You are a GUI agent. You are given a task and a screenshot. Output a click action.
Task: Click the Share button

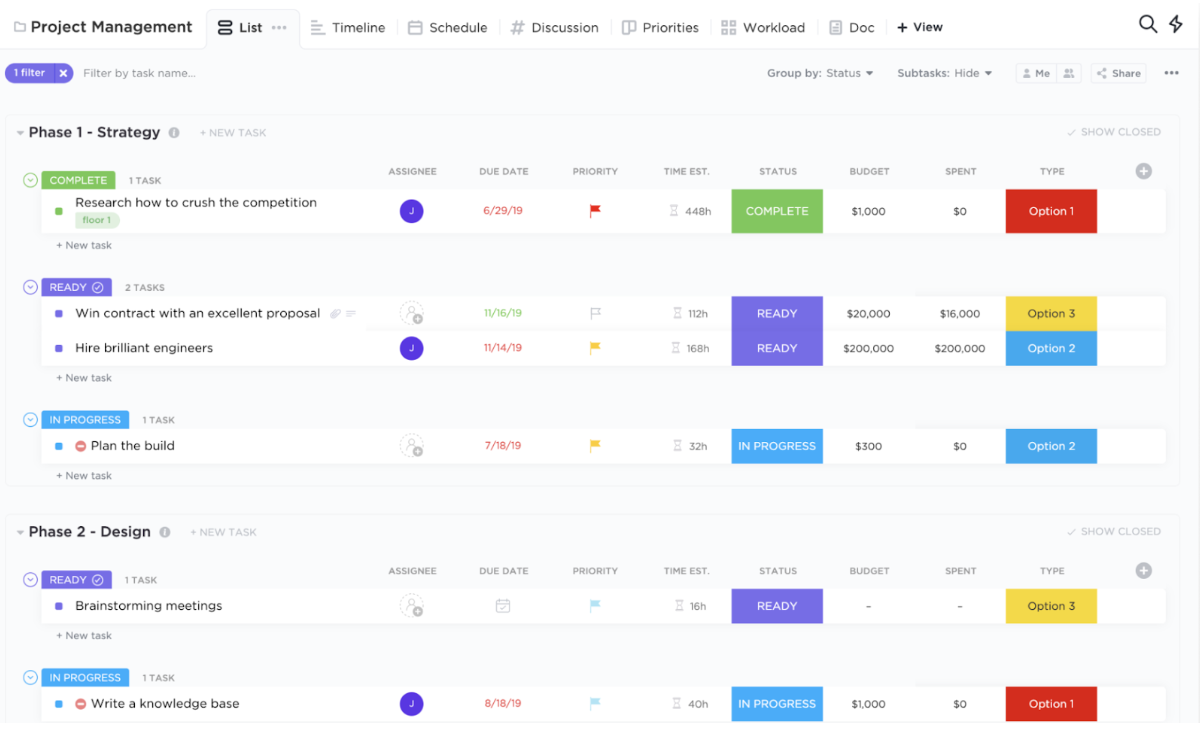1117,73
